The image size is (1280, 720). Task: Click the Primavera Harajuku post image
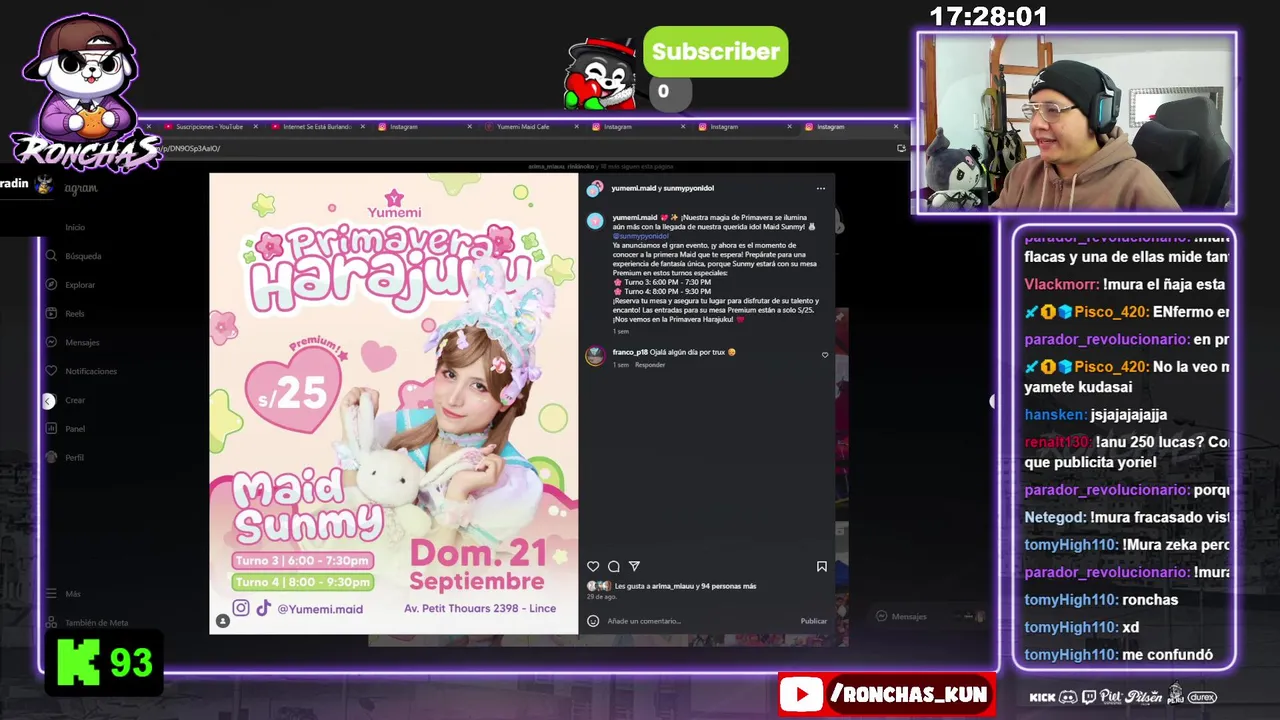[394, 404]
